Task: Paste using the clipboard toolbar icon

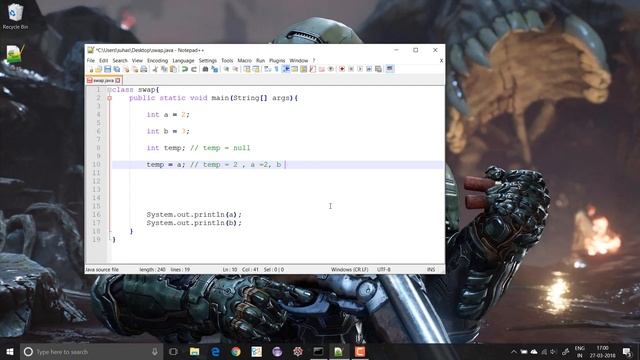Action: point(173,69)
